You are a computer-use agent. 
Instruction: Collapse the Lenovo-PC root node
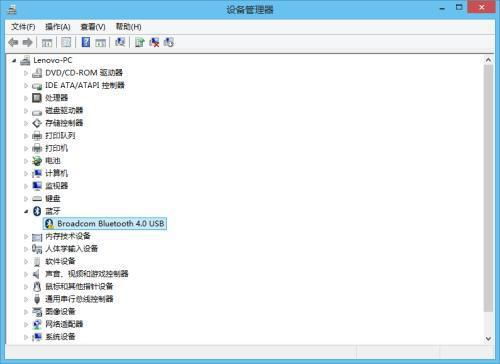point(14,60)
